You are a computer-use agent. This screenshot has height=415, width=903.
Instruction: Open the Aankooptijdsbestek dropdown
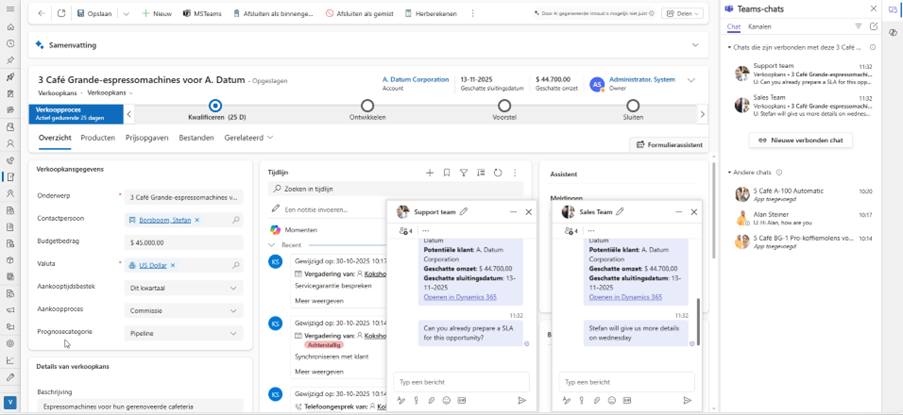[184, 288]
